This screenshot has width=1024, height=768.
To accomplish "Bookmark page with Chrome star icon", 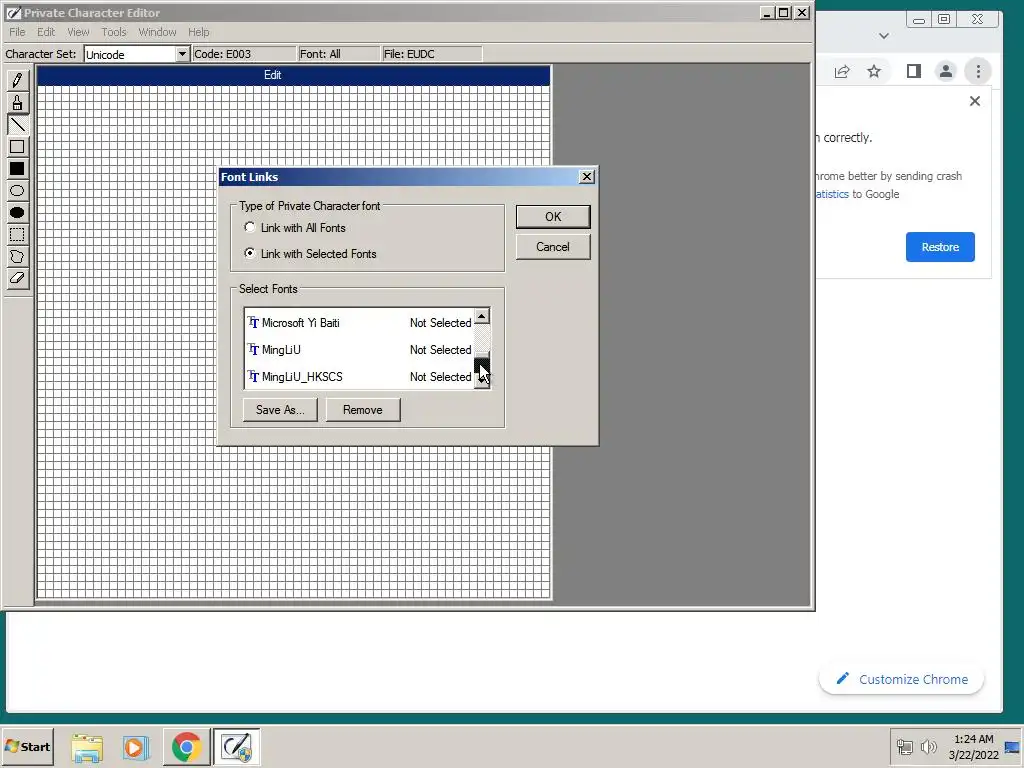I will (x=874, y=71).
